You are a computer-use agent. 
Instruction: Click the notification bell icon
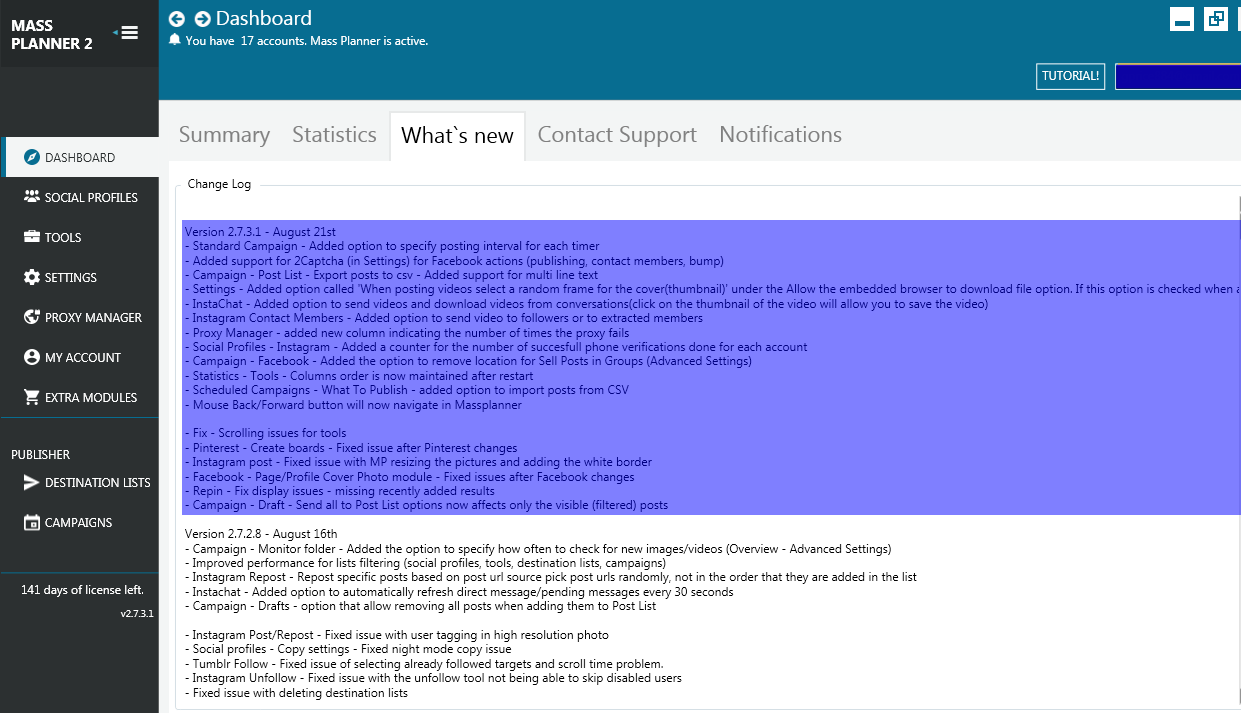175,40
